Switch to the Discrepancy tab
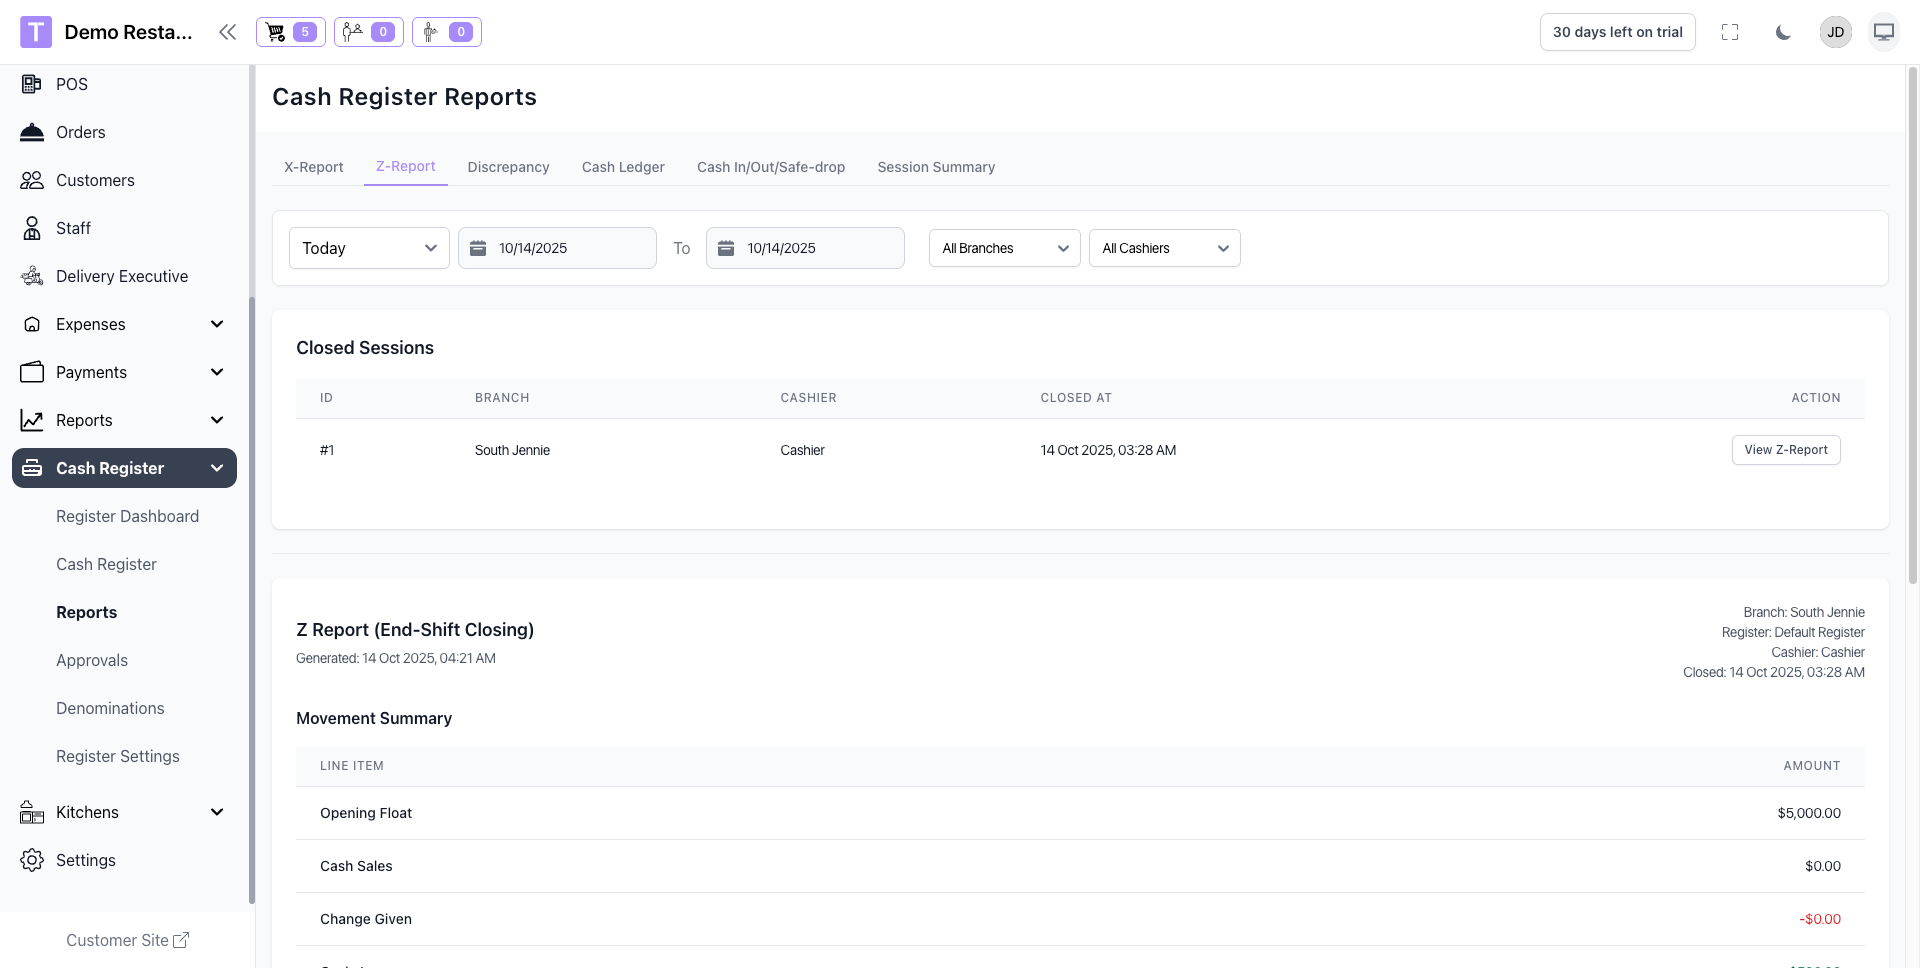This screenshot has height=968, width=1920. click(x=508, y=167)
